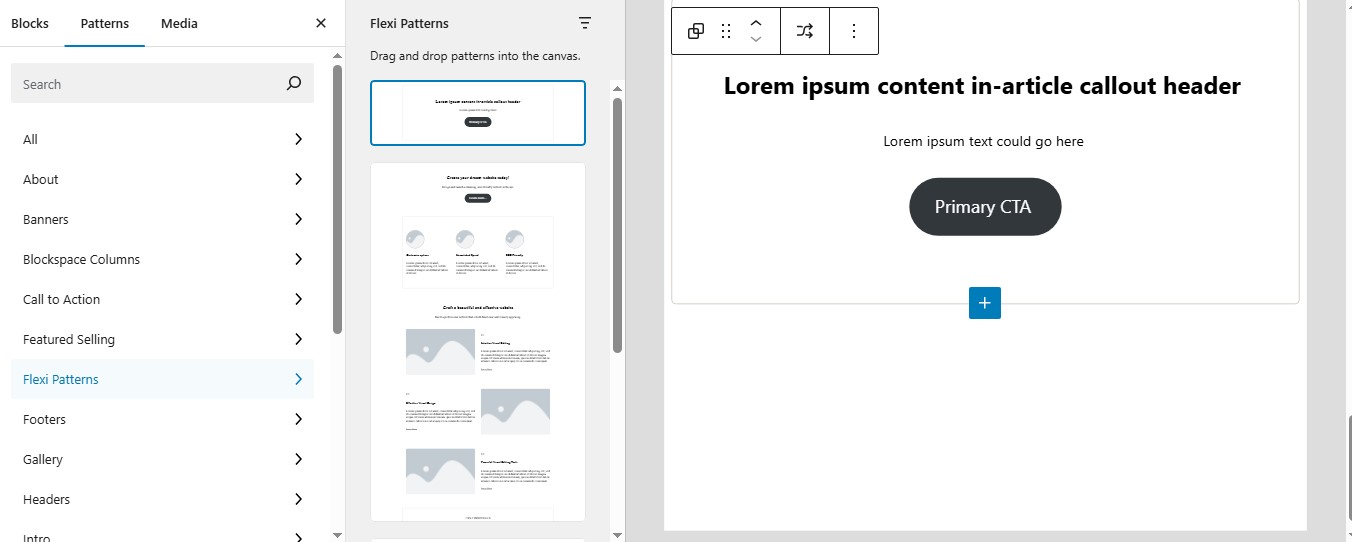Screen dimensions: 1352x542
Task: Expand the Headers category
Action: [162, 499]
